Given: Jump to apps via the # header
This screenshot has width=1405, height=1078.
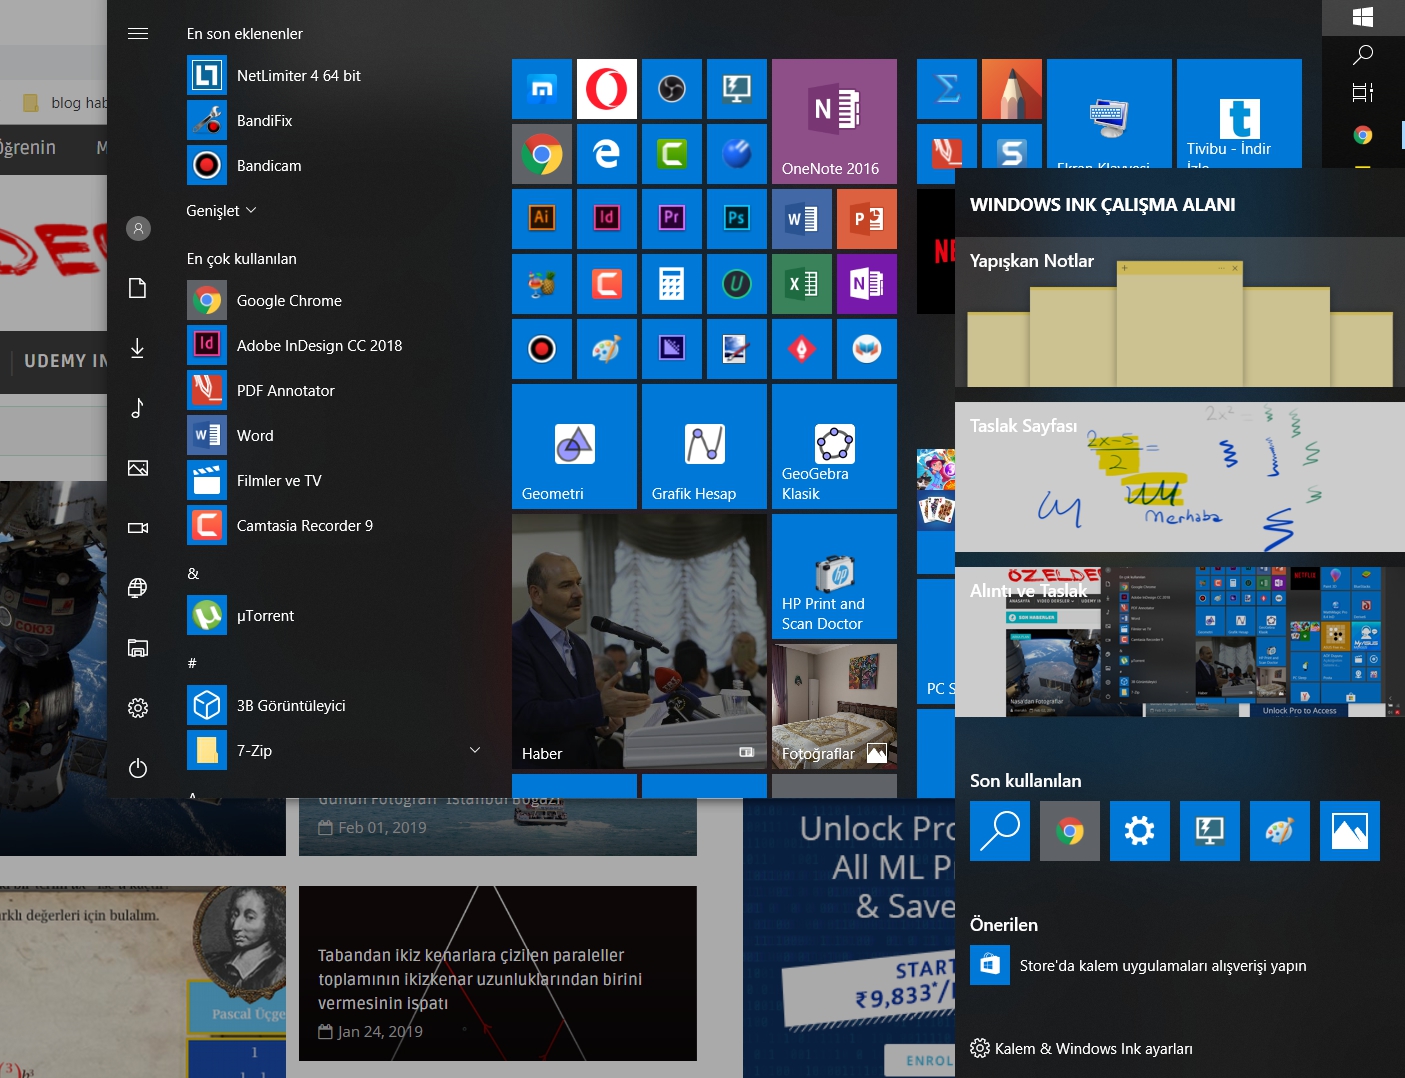Looking at the screenshot, I should point(192,663).
